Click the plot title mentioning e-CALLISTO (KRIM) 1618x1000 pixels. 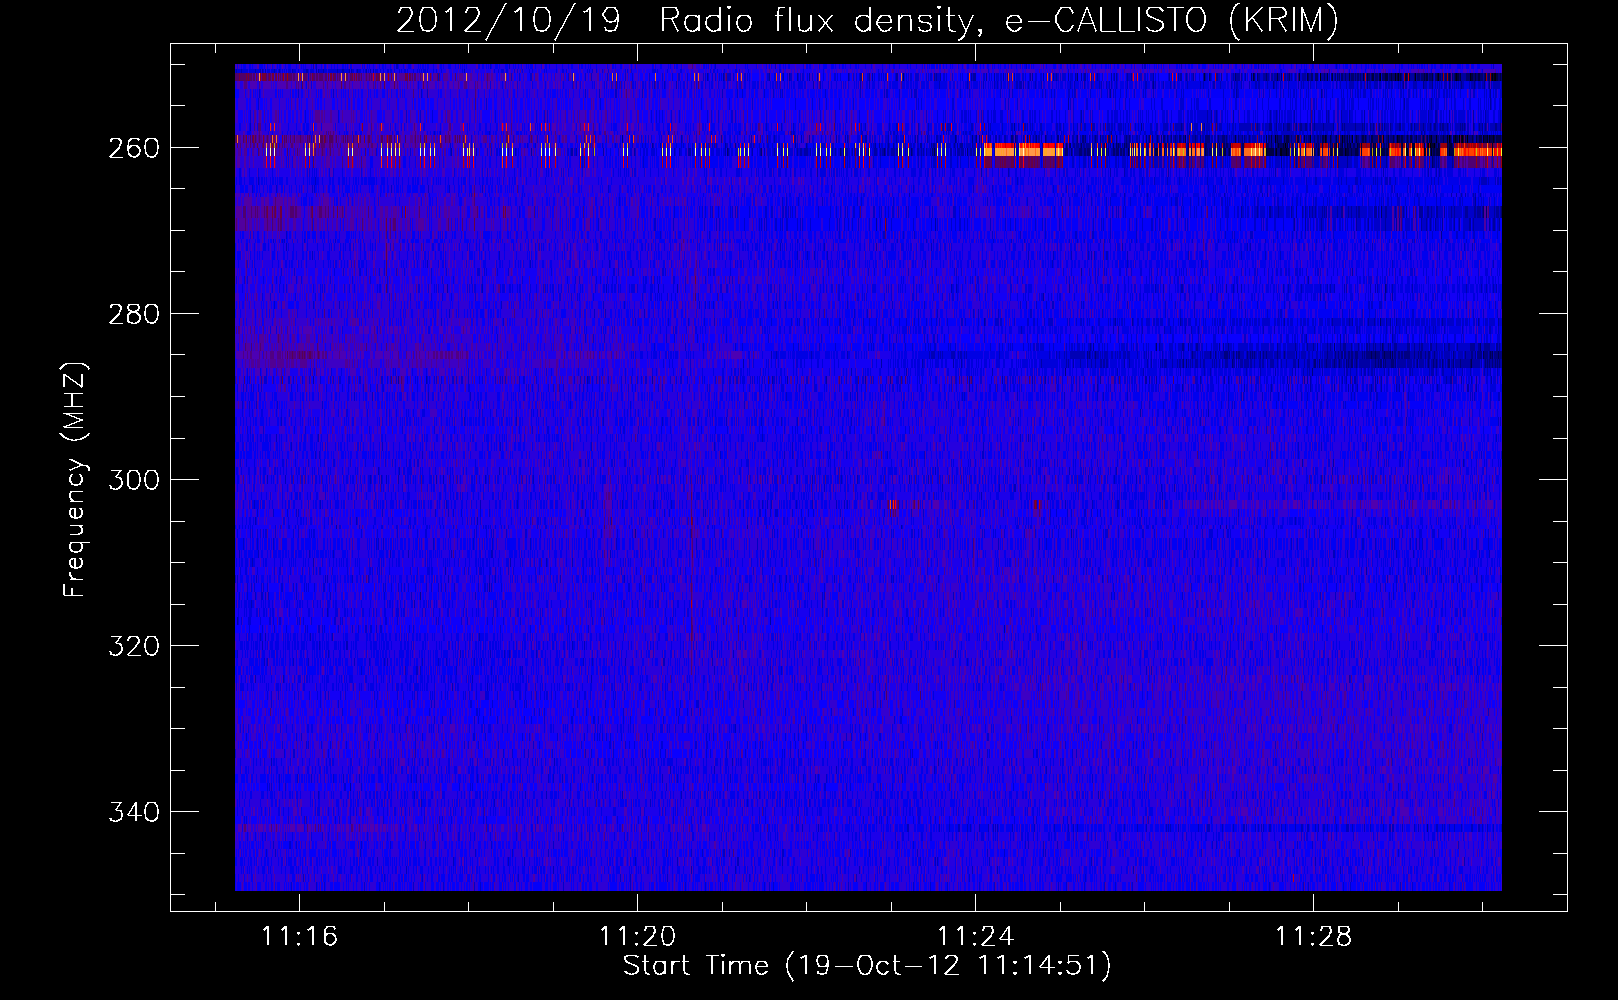[867, 20]
